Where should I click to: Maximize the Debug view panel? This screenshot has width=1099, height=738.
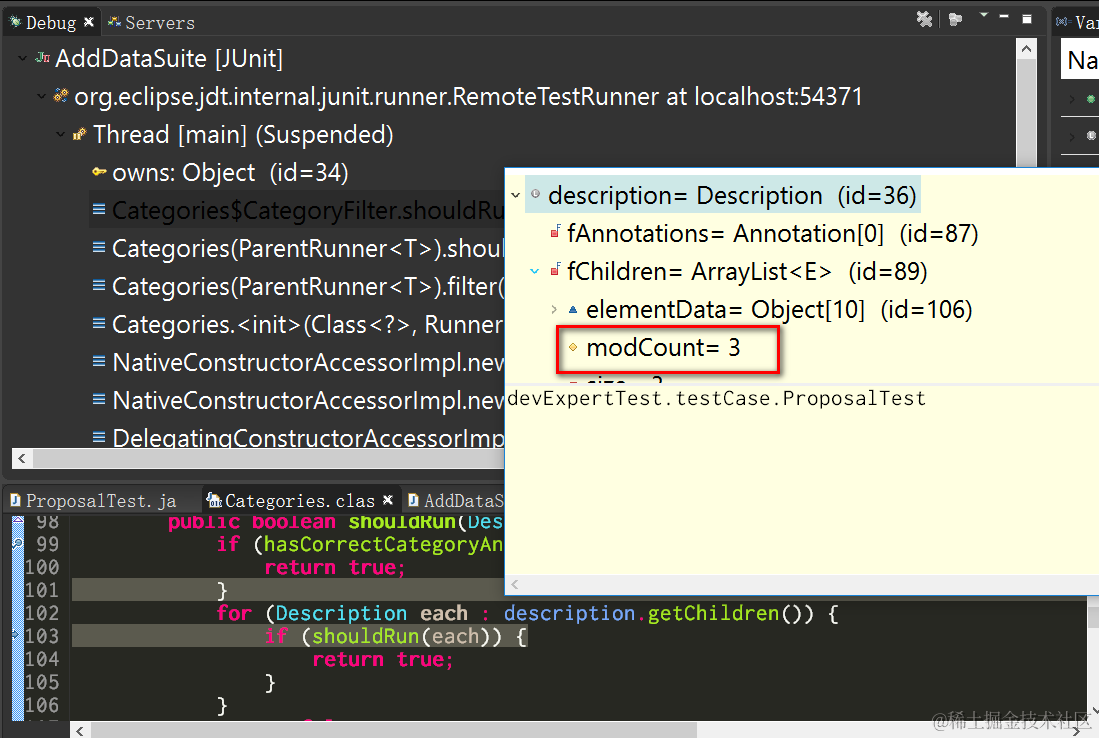tap(1027, 19)
